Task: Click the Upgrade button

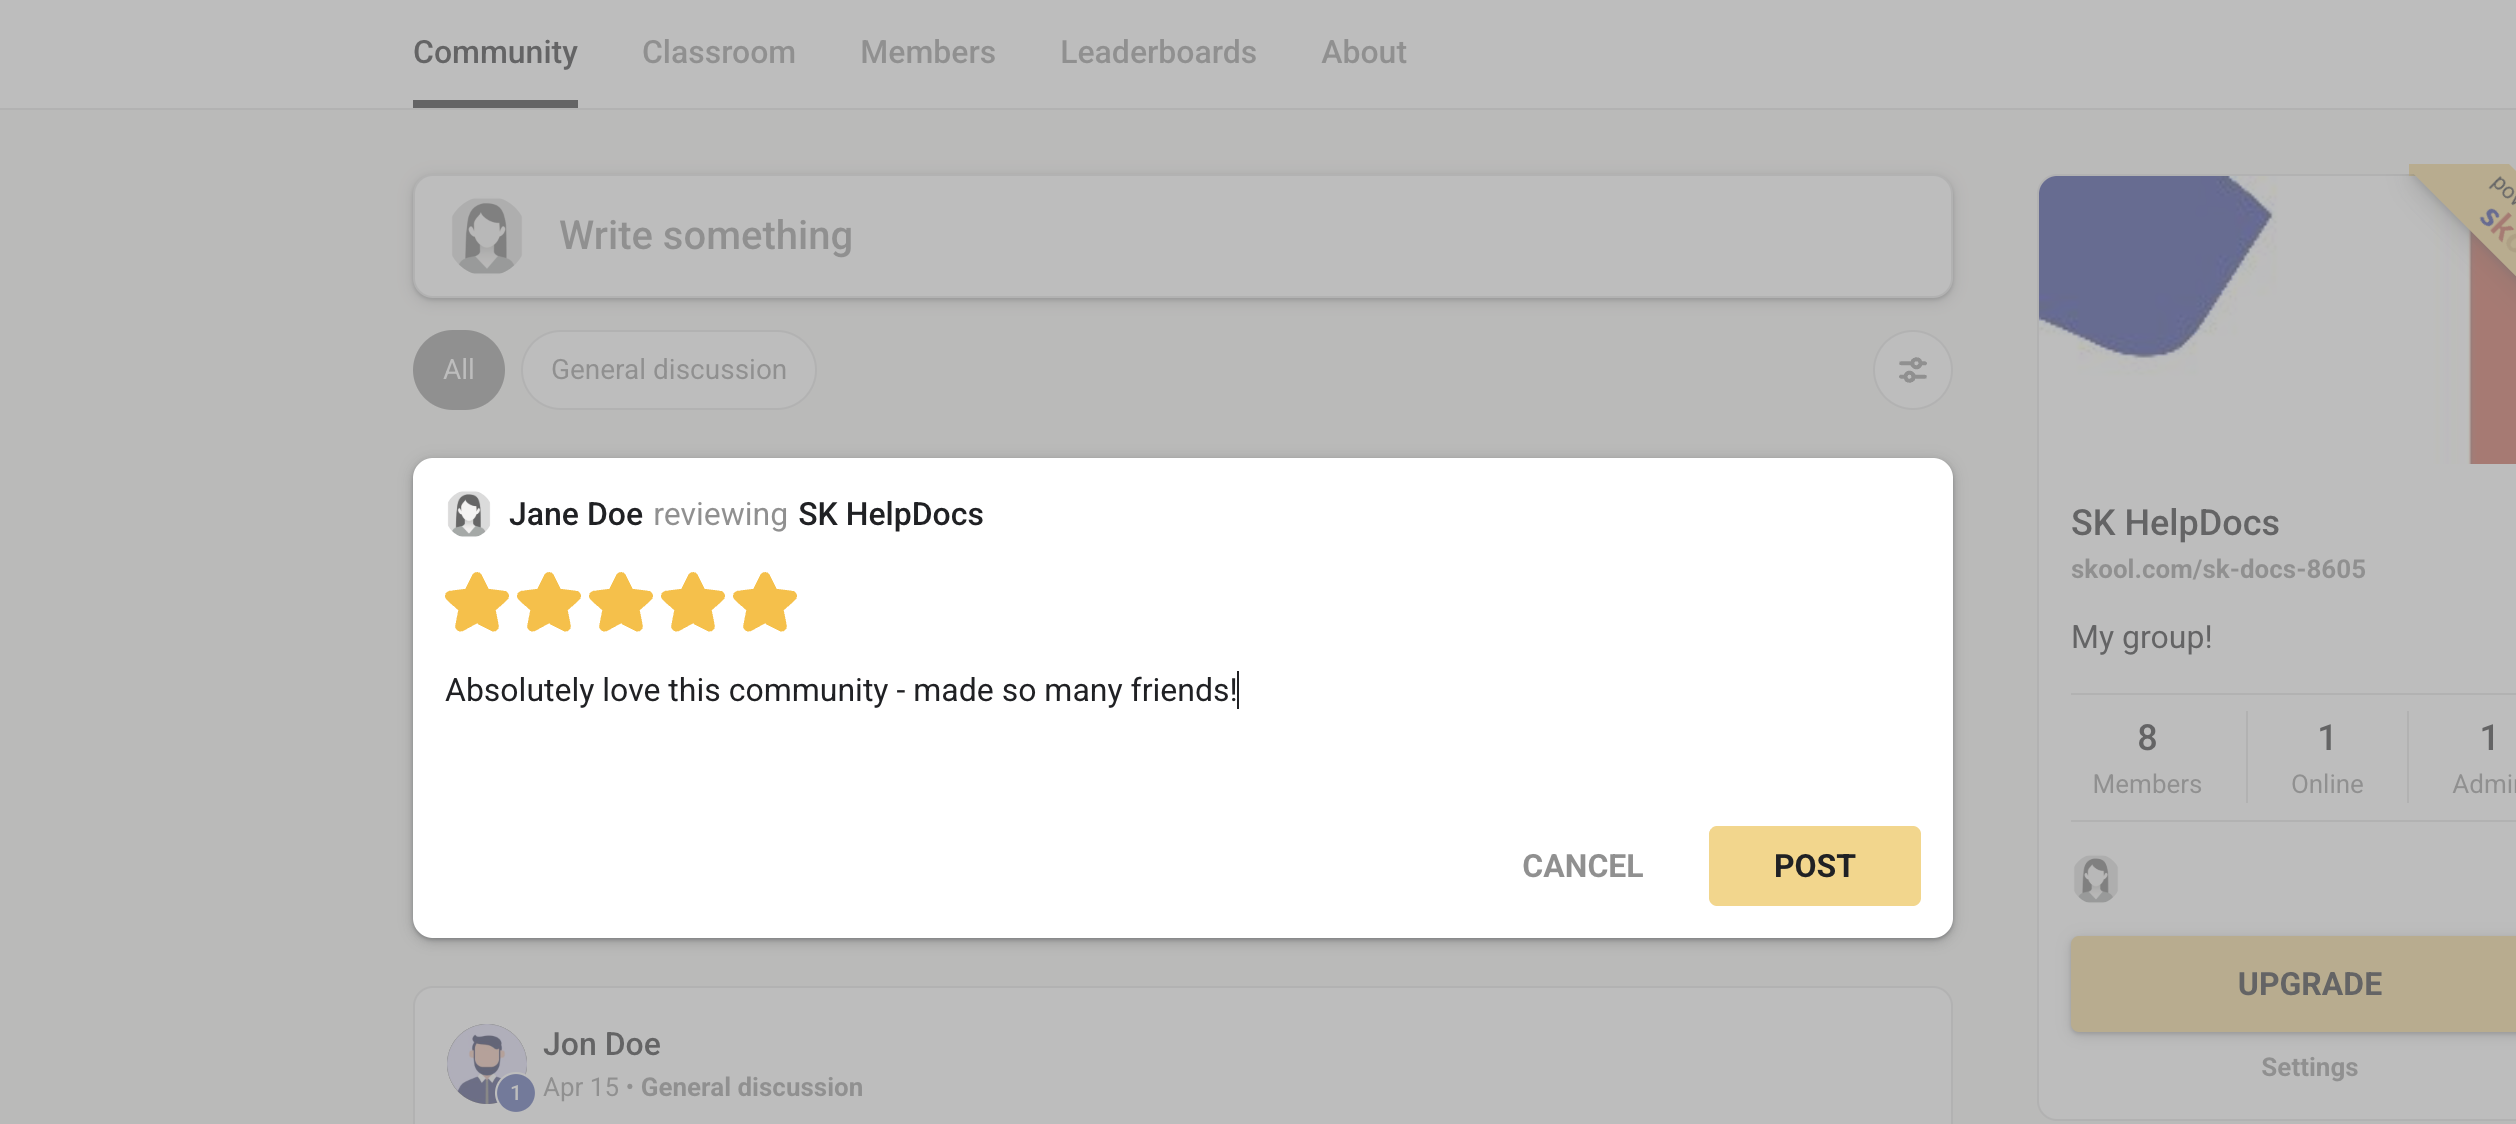Action: (x=2310, y=984)
